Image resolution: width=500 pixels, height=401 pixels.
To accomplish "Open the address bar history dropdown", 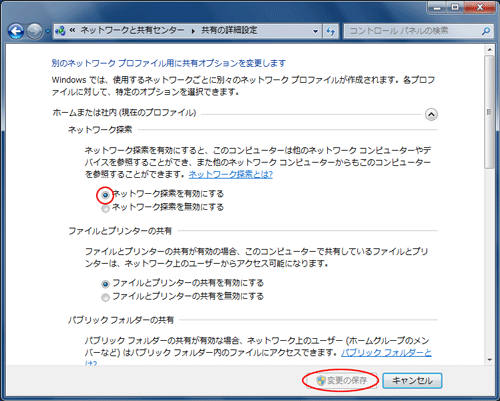I will (x=315, y=31).
